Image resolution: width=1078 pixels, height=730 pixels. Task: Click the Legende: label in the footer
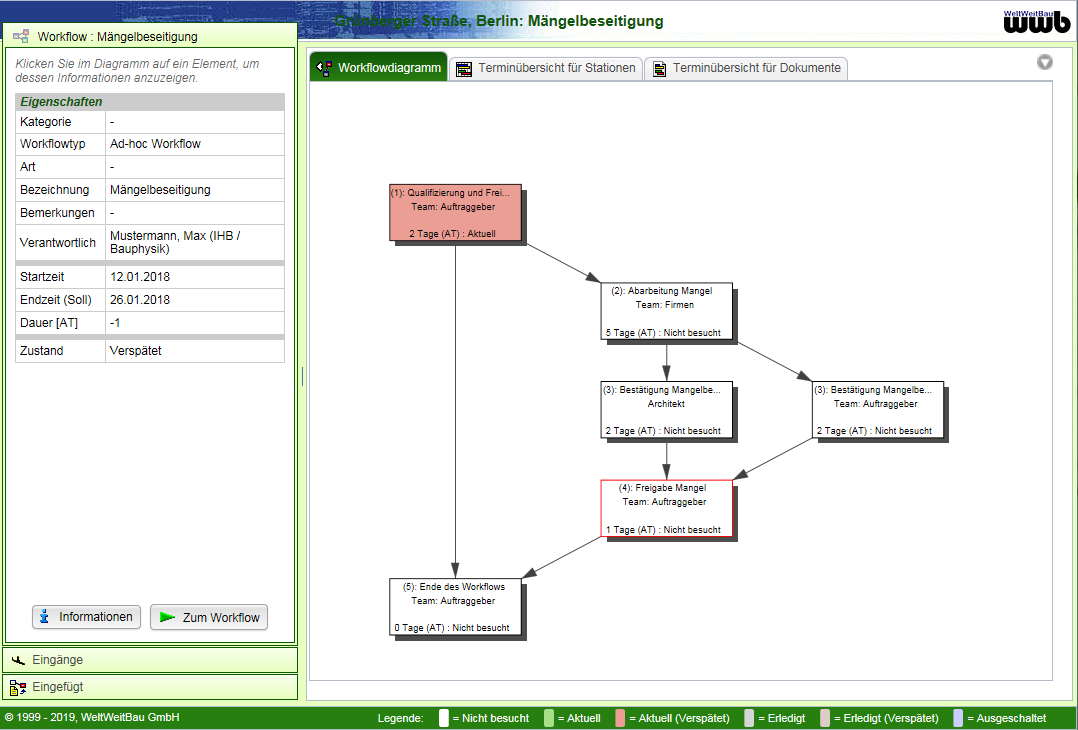click(x=400, y=718)
